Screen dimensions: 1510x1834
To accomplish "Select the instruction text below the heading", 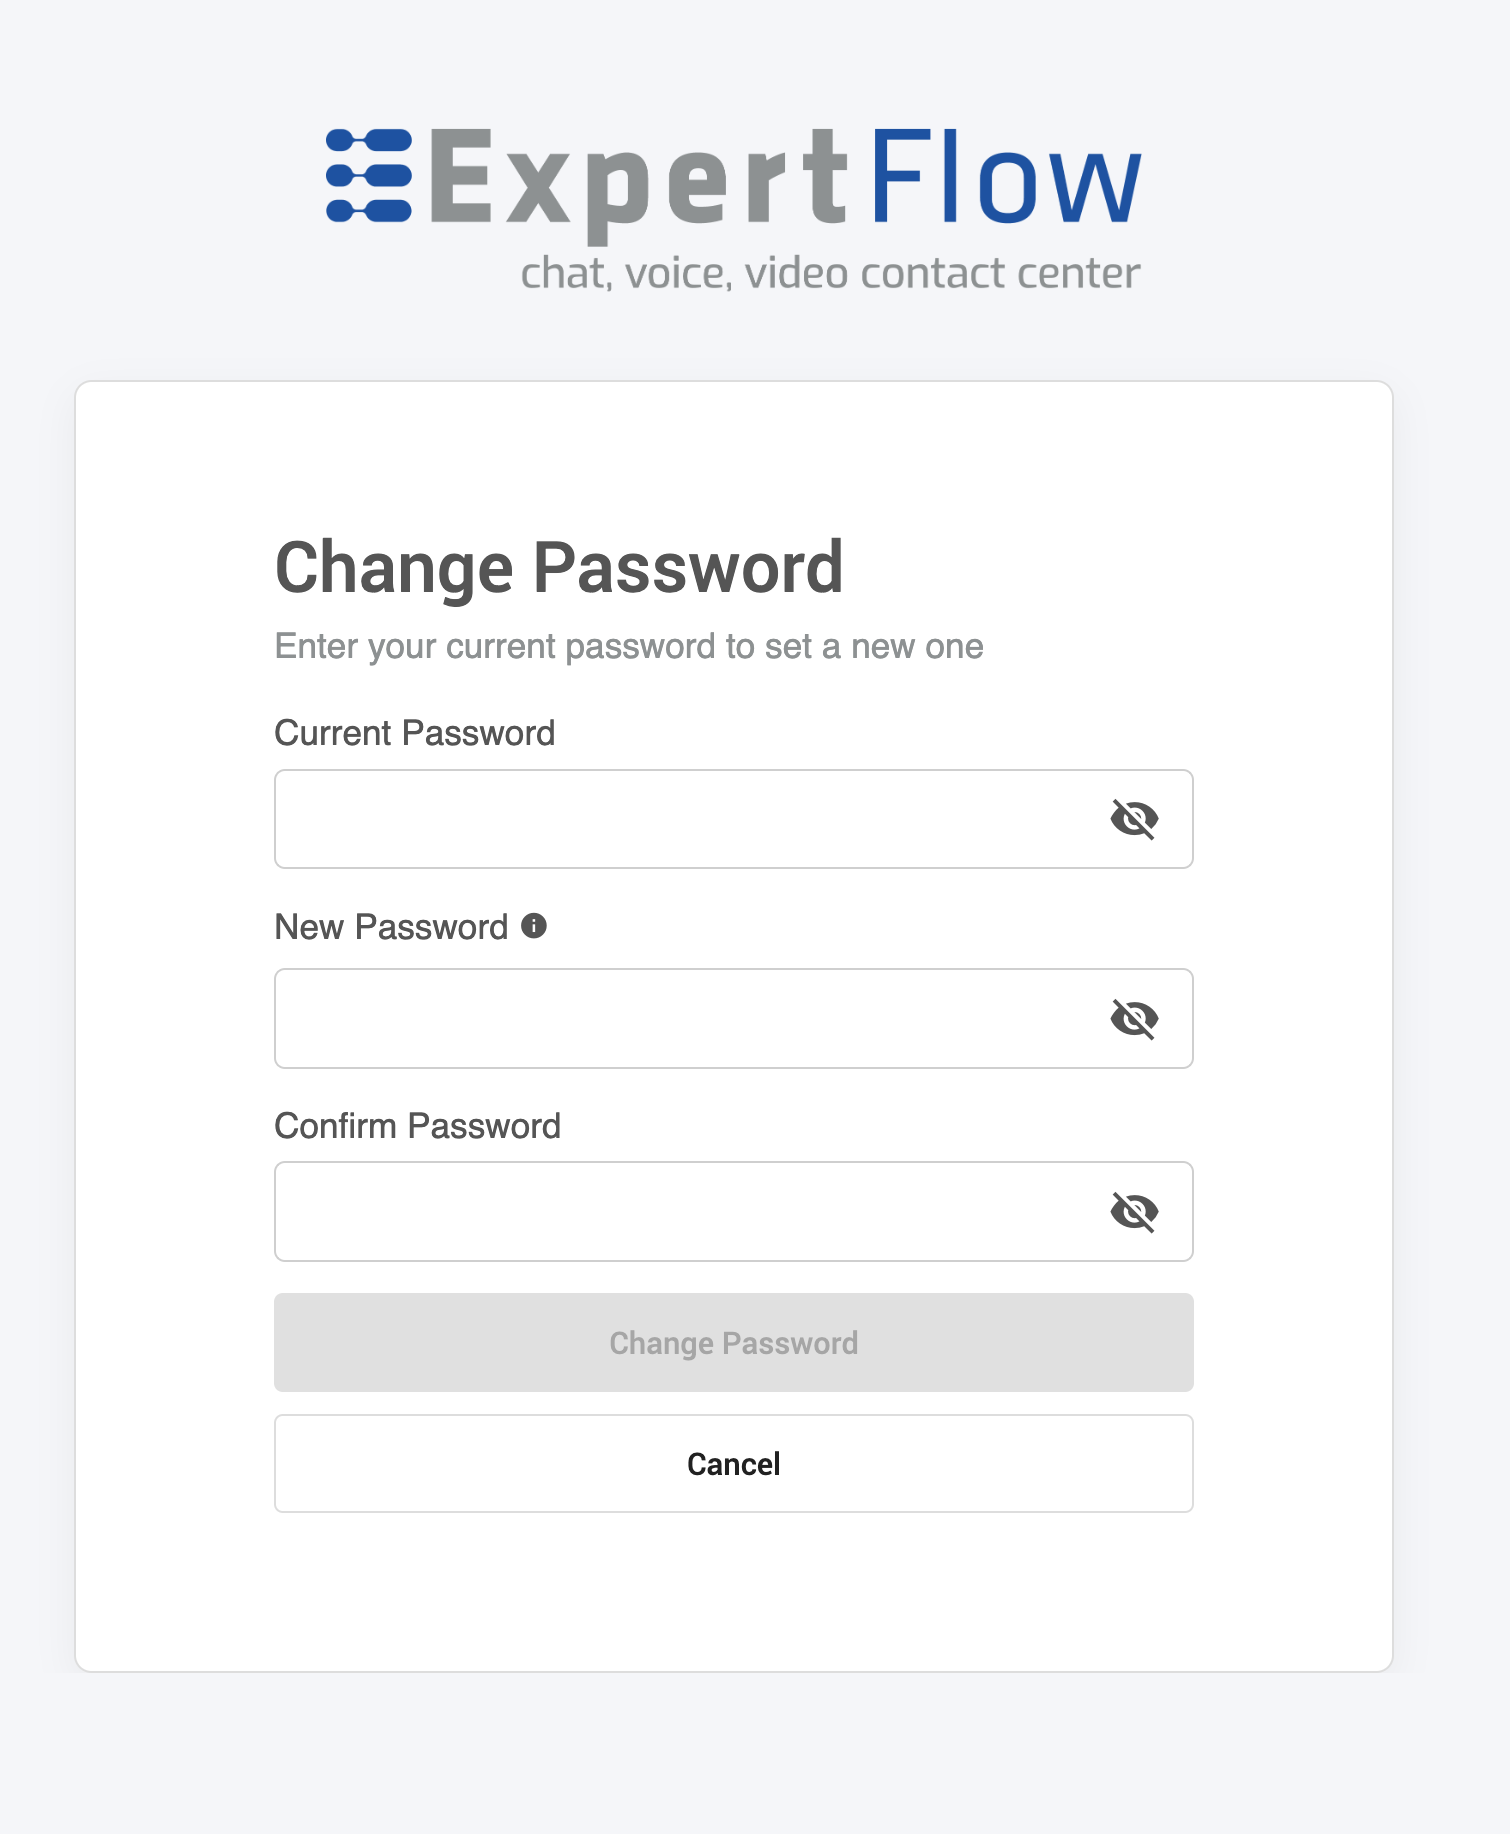I will 629,646.
